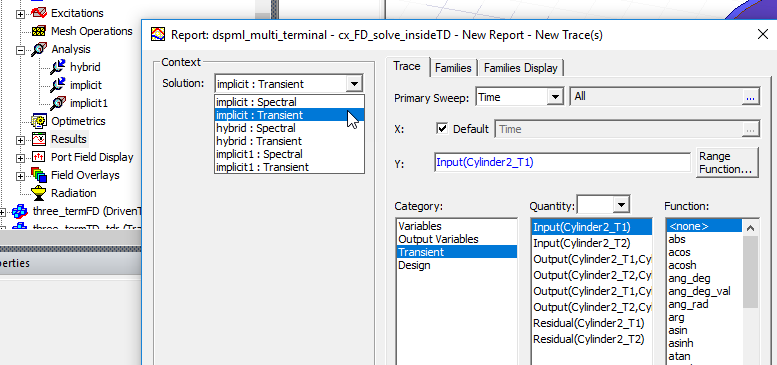
Task: Select the abs function
Action: 705,239
